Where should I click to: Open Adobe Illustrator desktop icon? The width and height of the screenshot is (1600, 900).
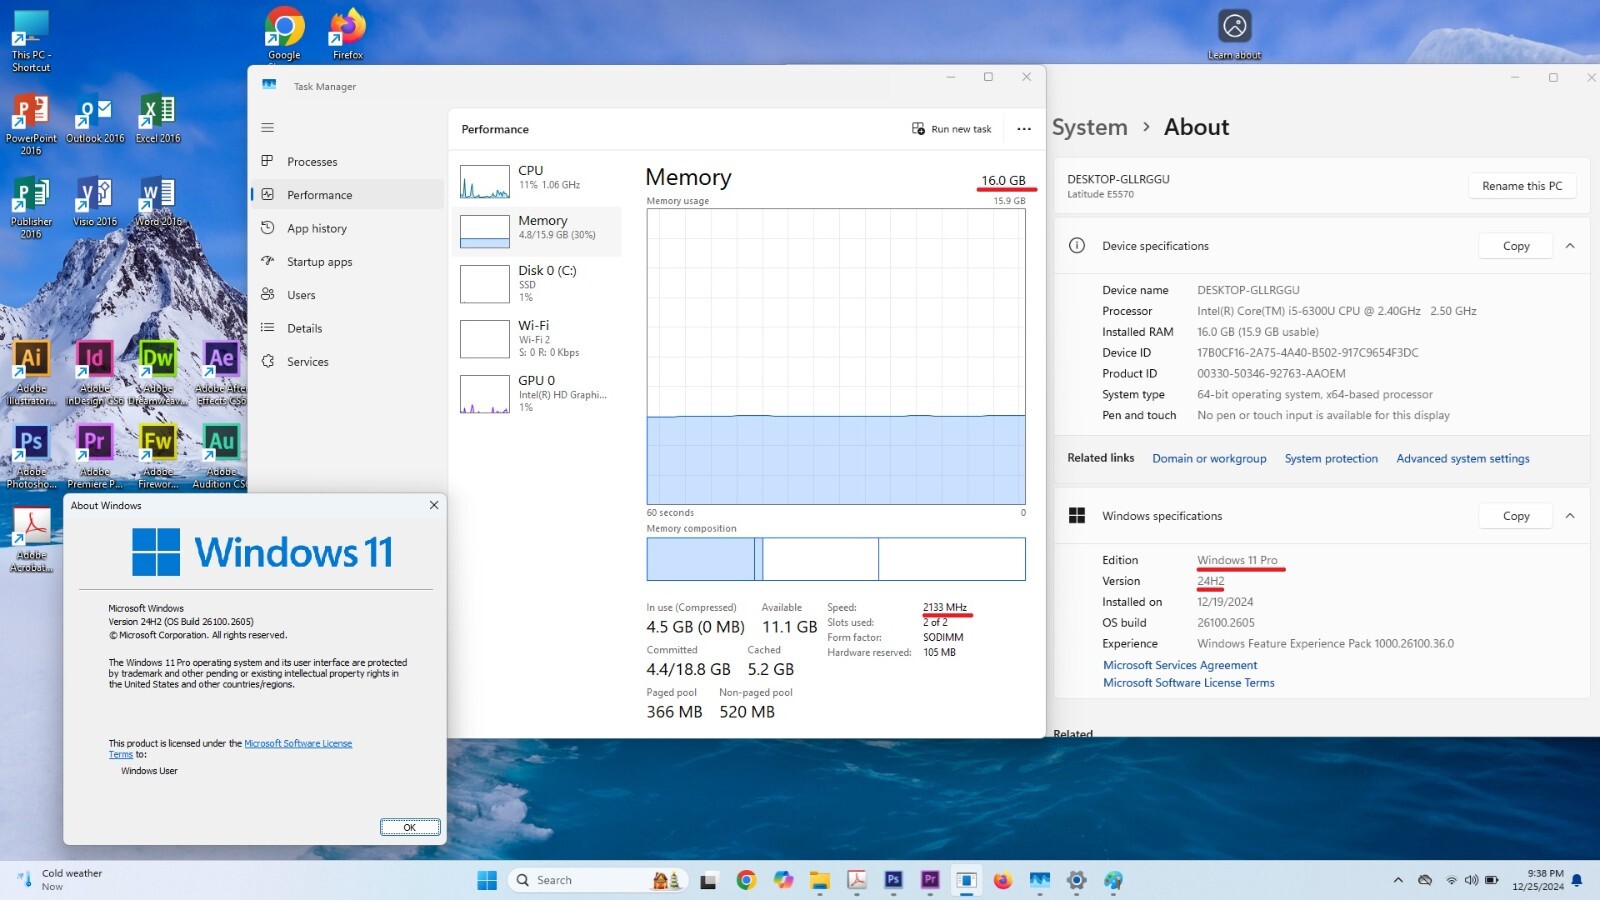(x=31, y=373)
